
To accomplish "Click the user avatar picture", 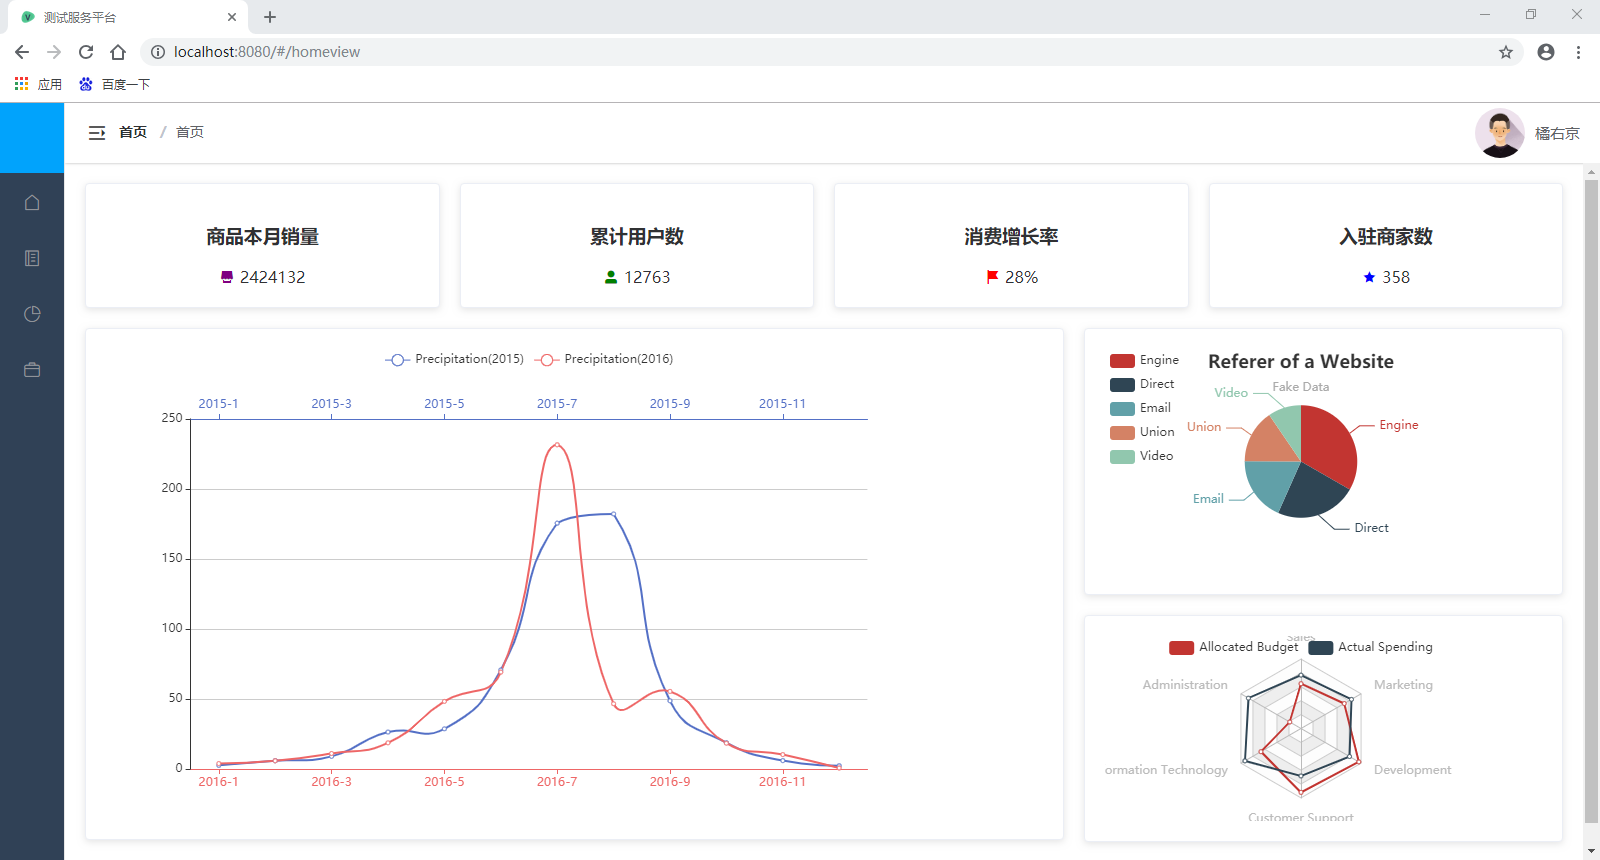I will point(1499,133).
